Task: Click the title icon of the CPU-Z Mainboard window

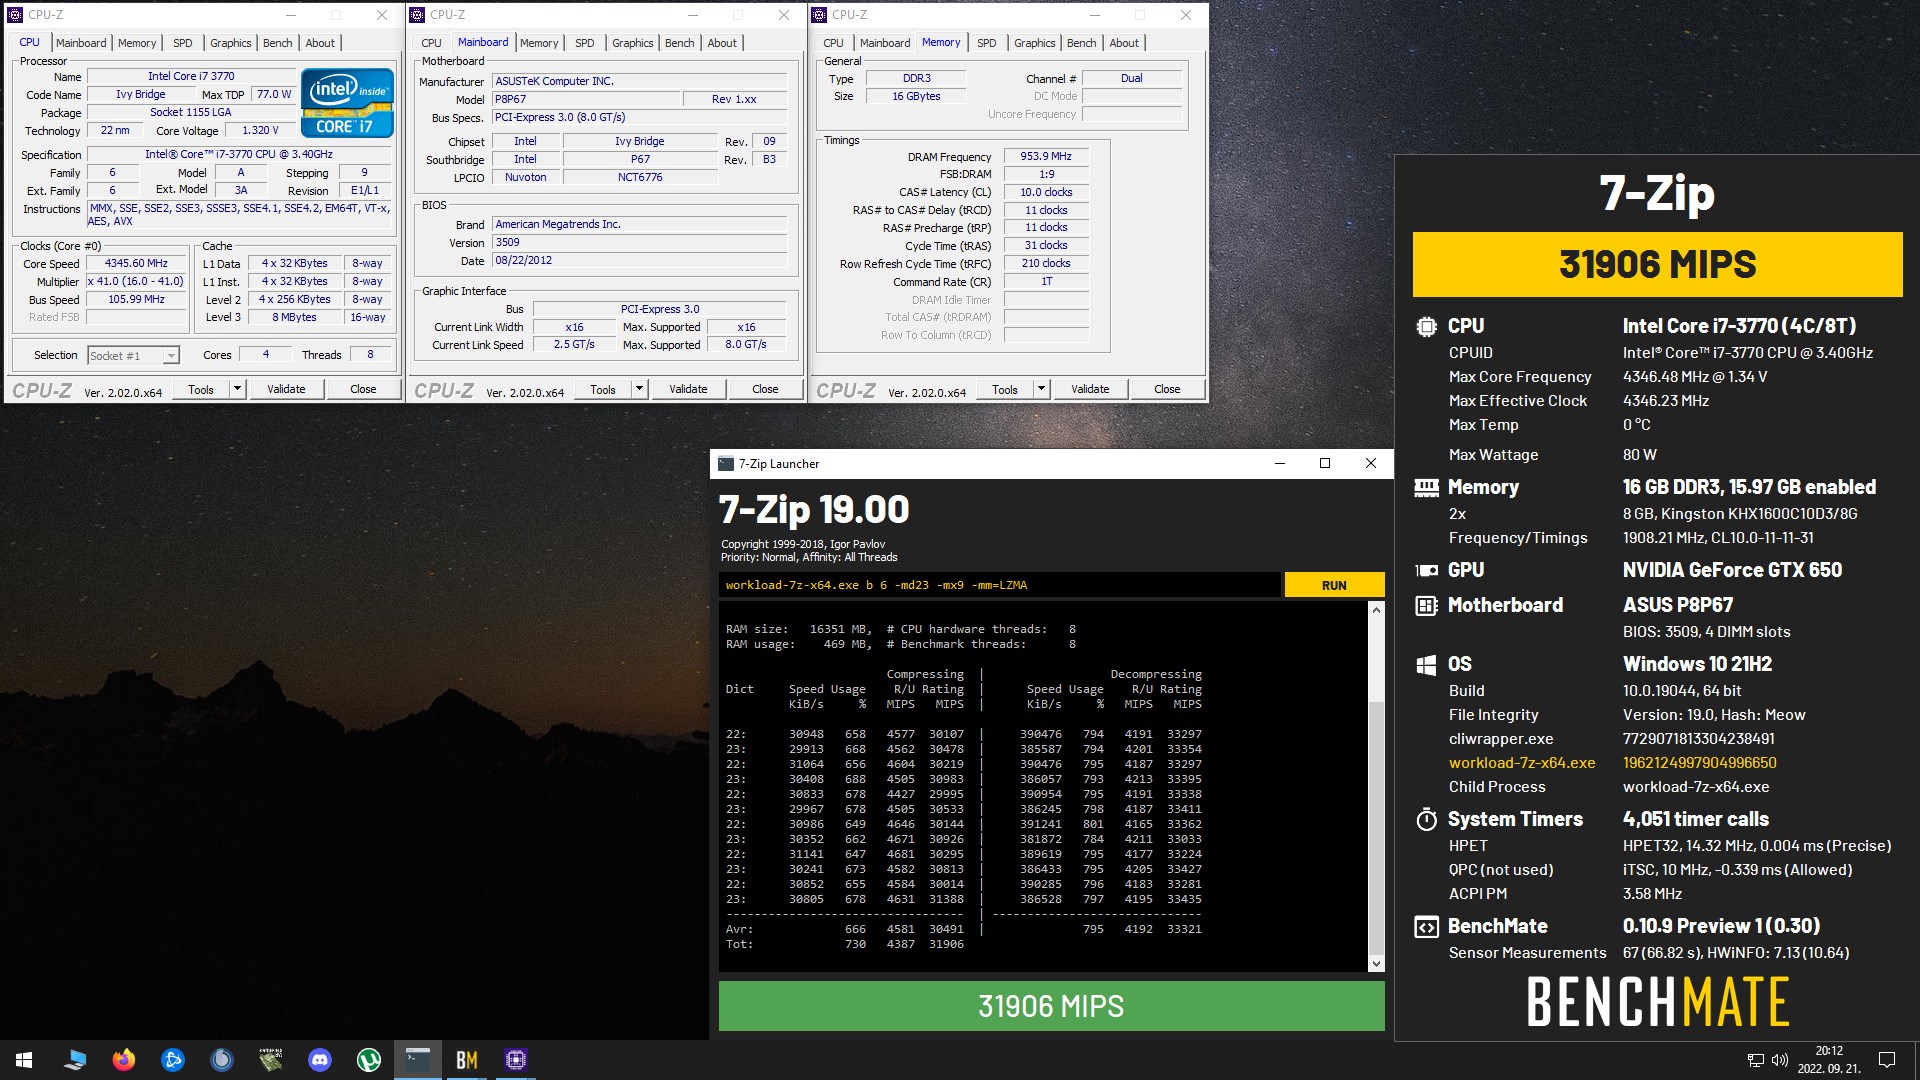Action: point(418,15)
